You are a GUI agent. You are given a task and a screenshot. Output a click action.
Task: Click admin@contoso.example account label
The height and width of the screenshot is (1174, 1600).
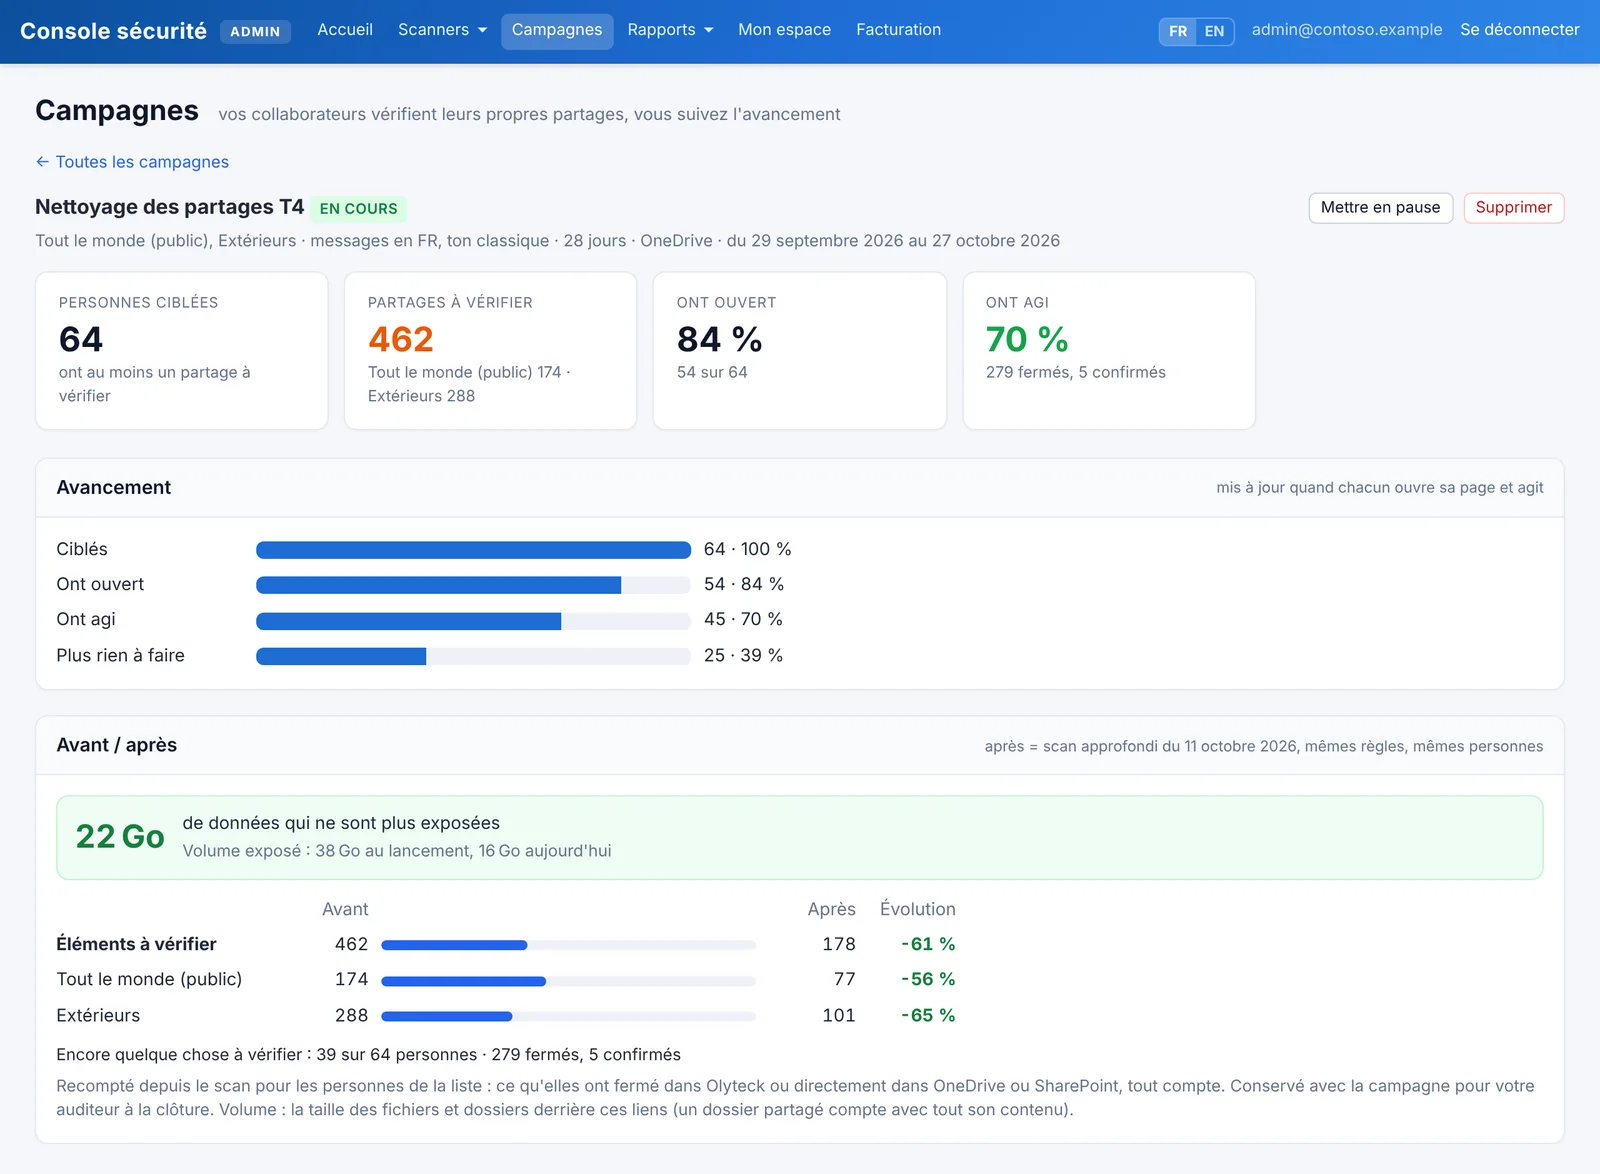[x=1346, y=30]
